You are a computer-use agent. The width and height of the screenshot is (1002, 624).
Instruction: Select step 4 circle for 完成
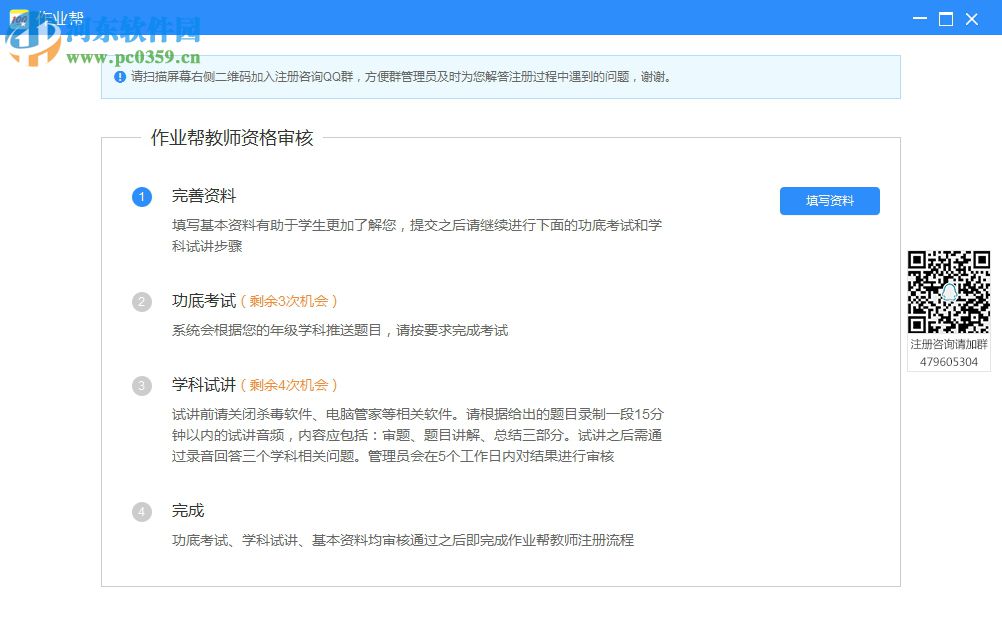[x=142, y=511]
